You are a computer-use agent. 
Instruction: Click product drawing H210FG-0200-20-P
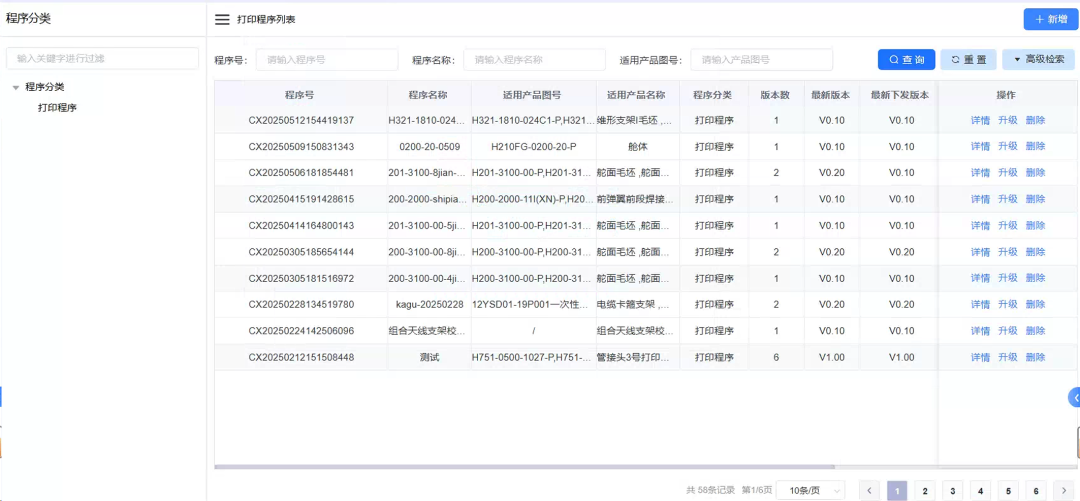click(x=534, y=146)
